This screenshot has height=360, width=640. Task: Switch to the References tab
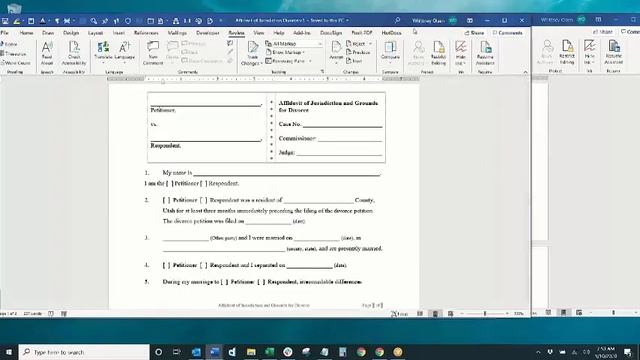click(x=146, y=33)
